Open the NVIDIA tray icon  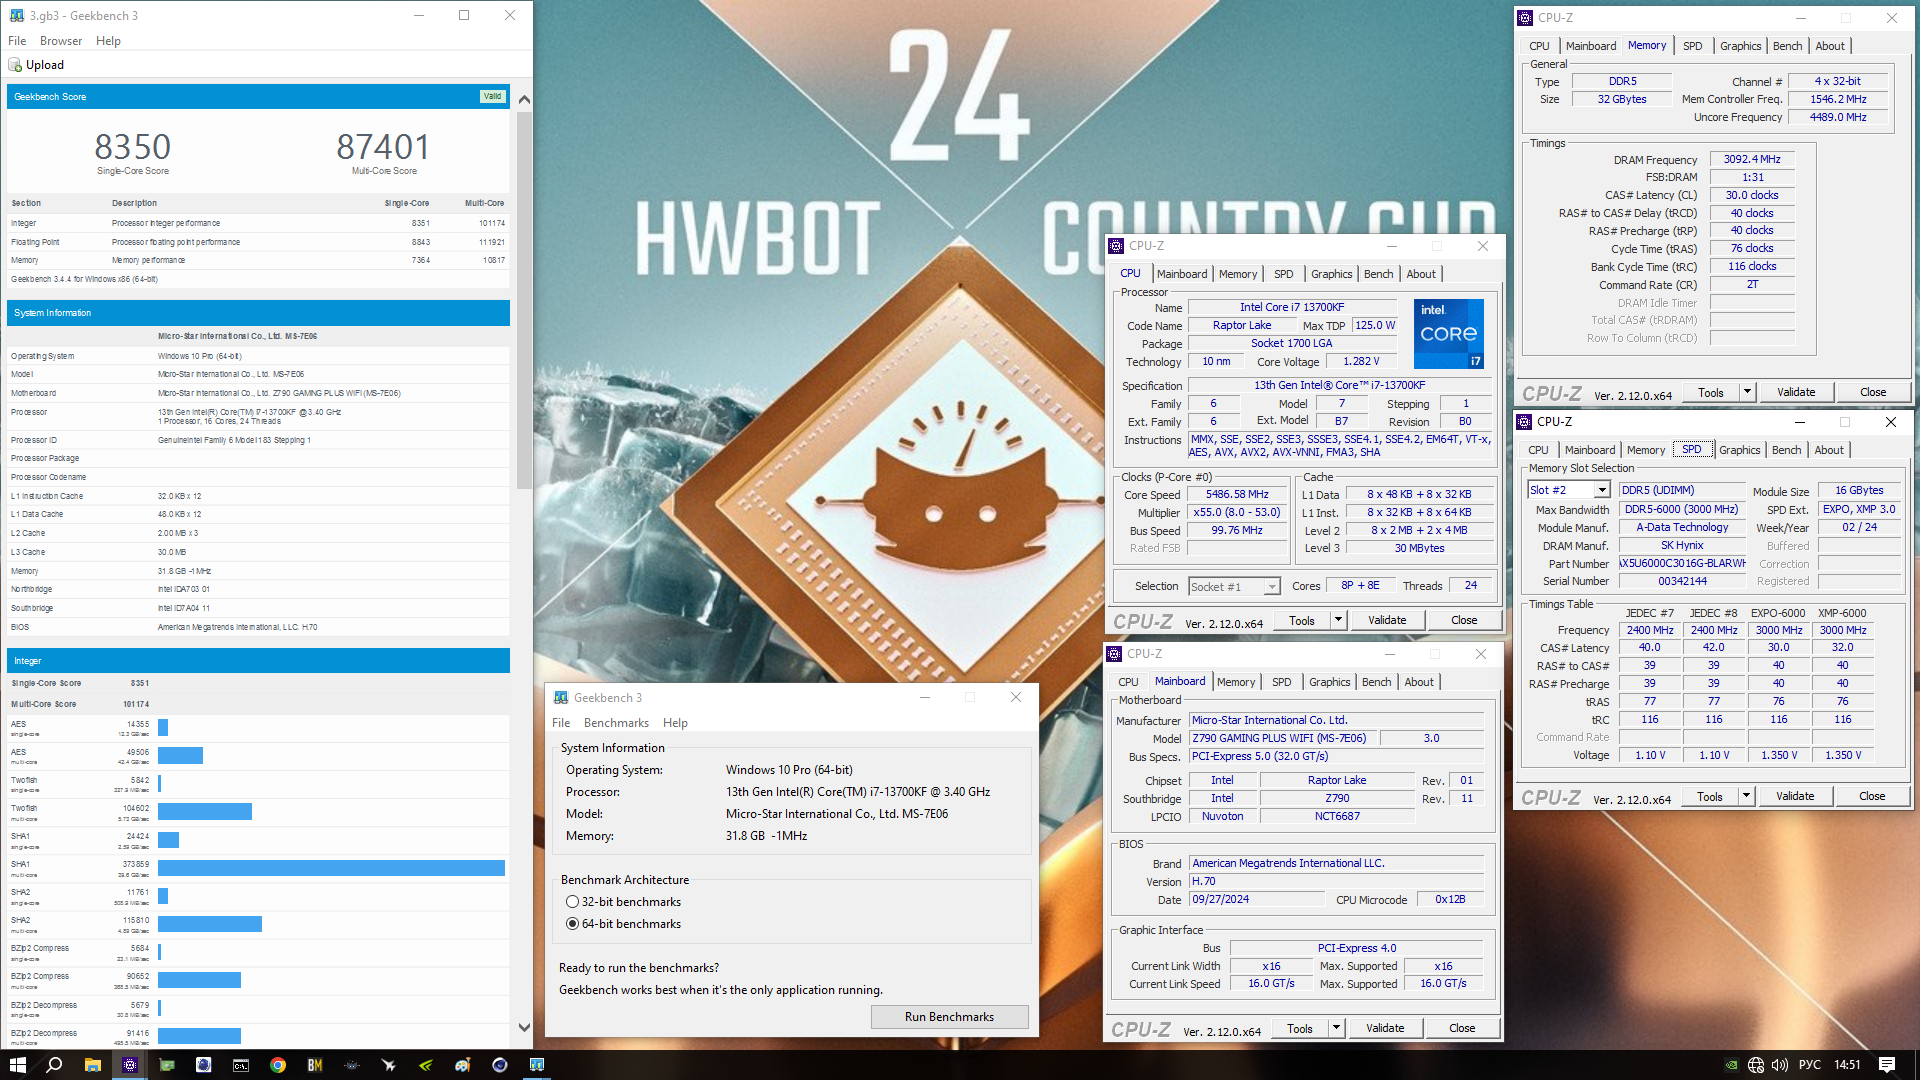tap(1732, 1065)
